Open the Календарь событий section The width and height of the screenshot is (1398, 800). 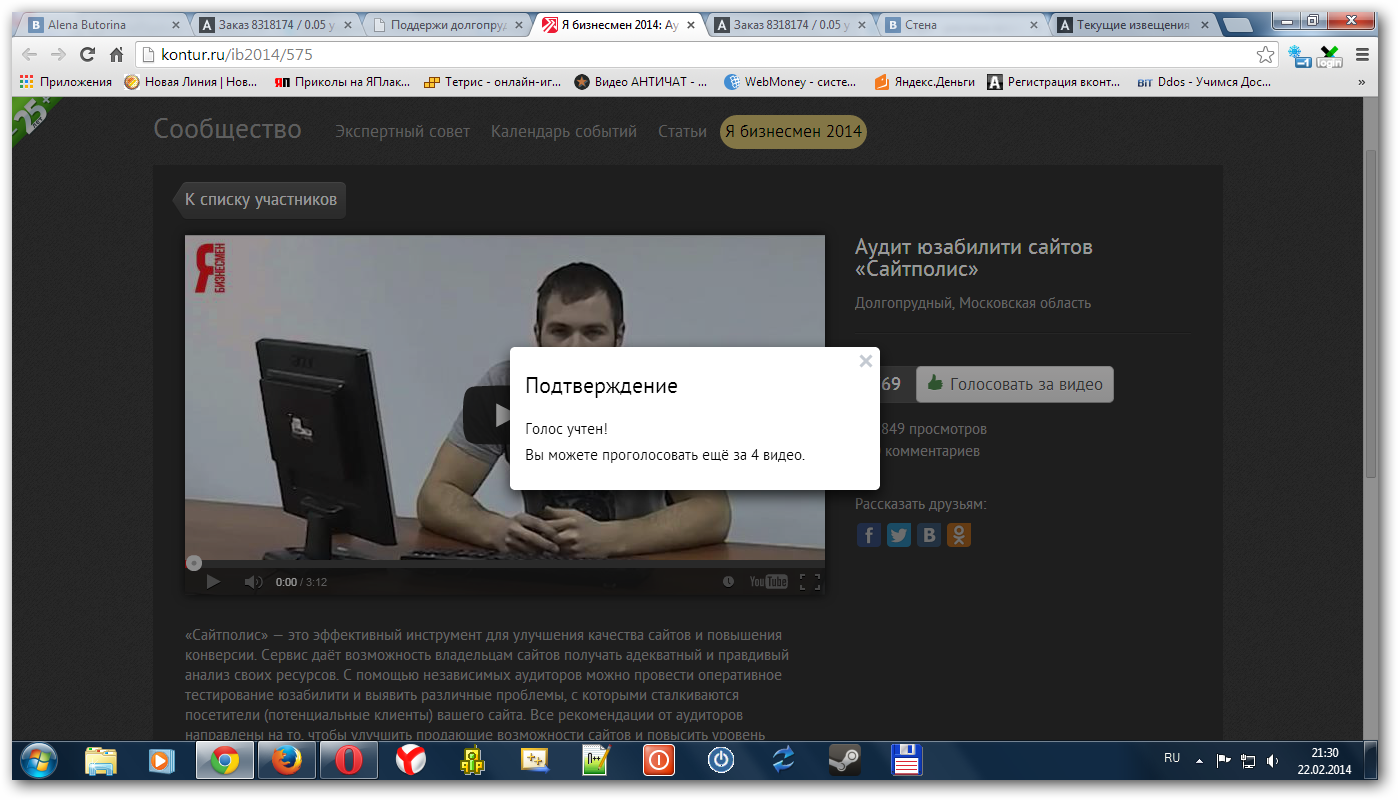(564, 131)
